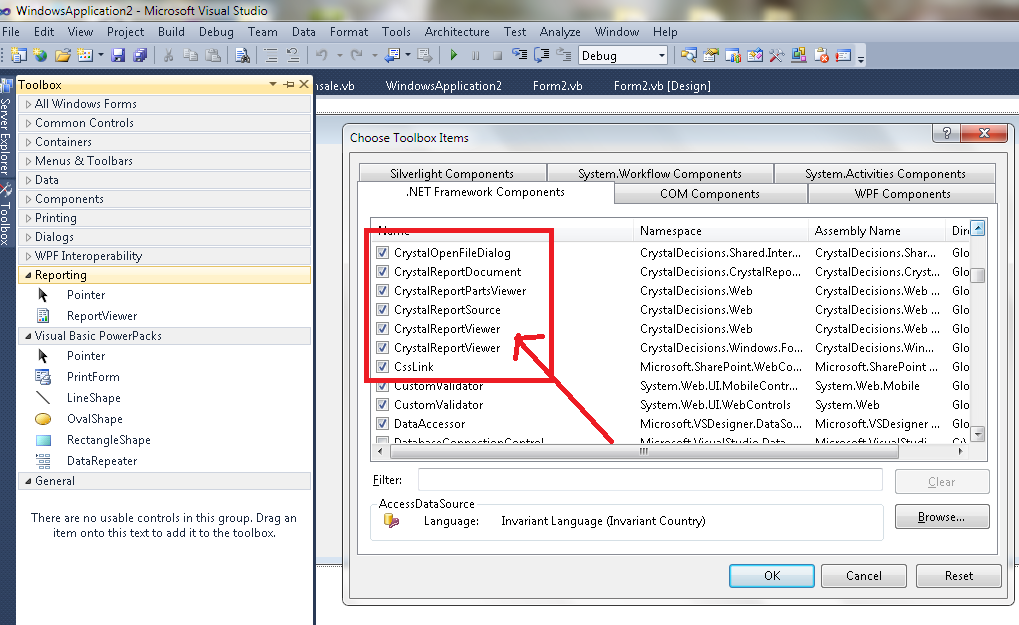Expand Menus & Toolbars toolbox group

tap(28, 160)
